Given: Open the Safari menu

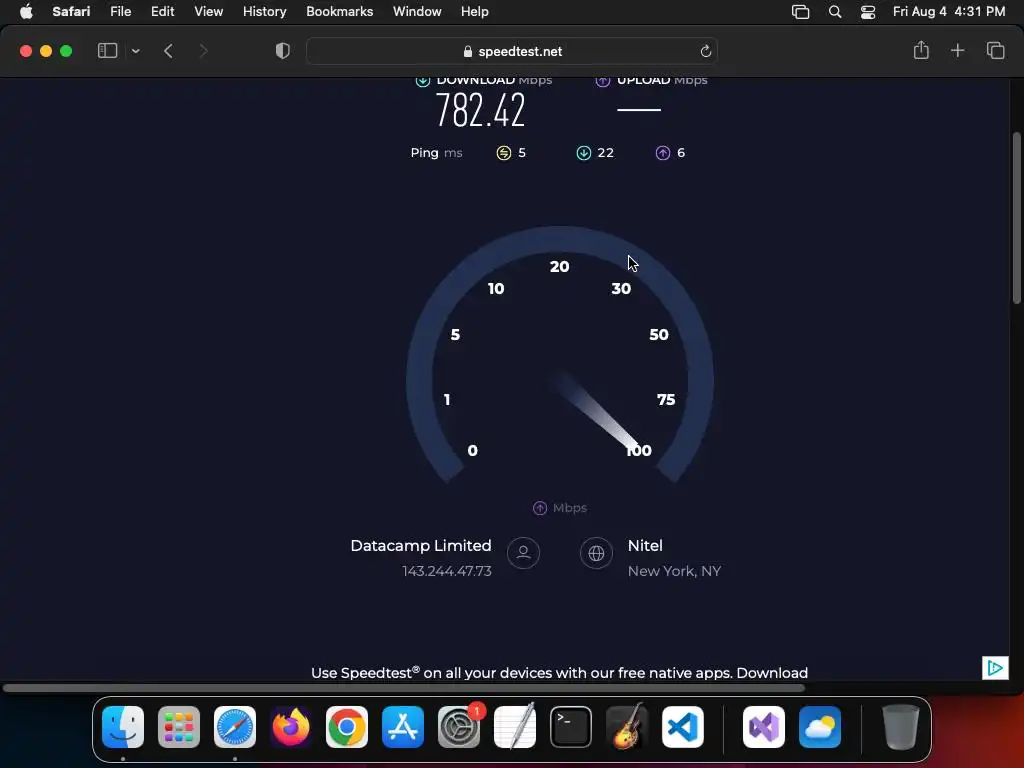Looking at the screenshot, I should (71, 12).
